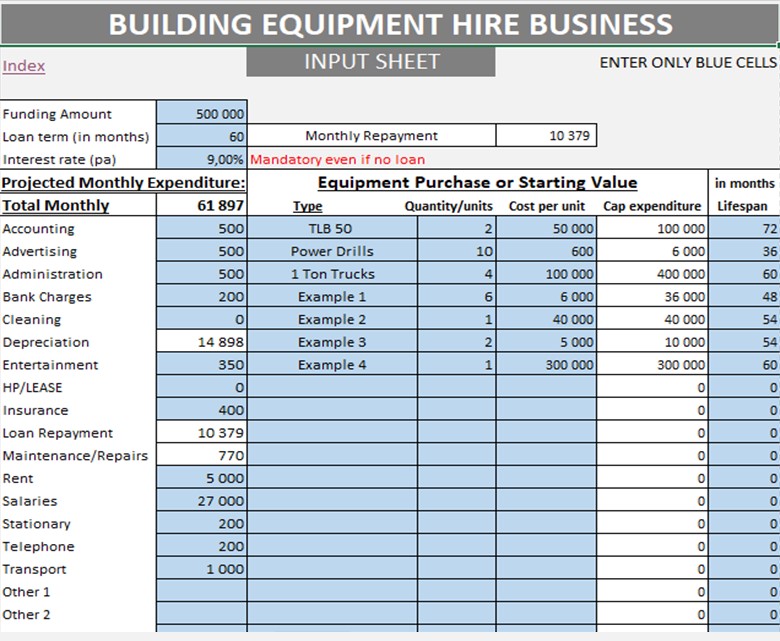Select the Administration expense cell
Viewport: 780px width, 641px height.
[x=202, y=274]
